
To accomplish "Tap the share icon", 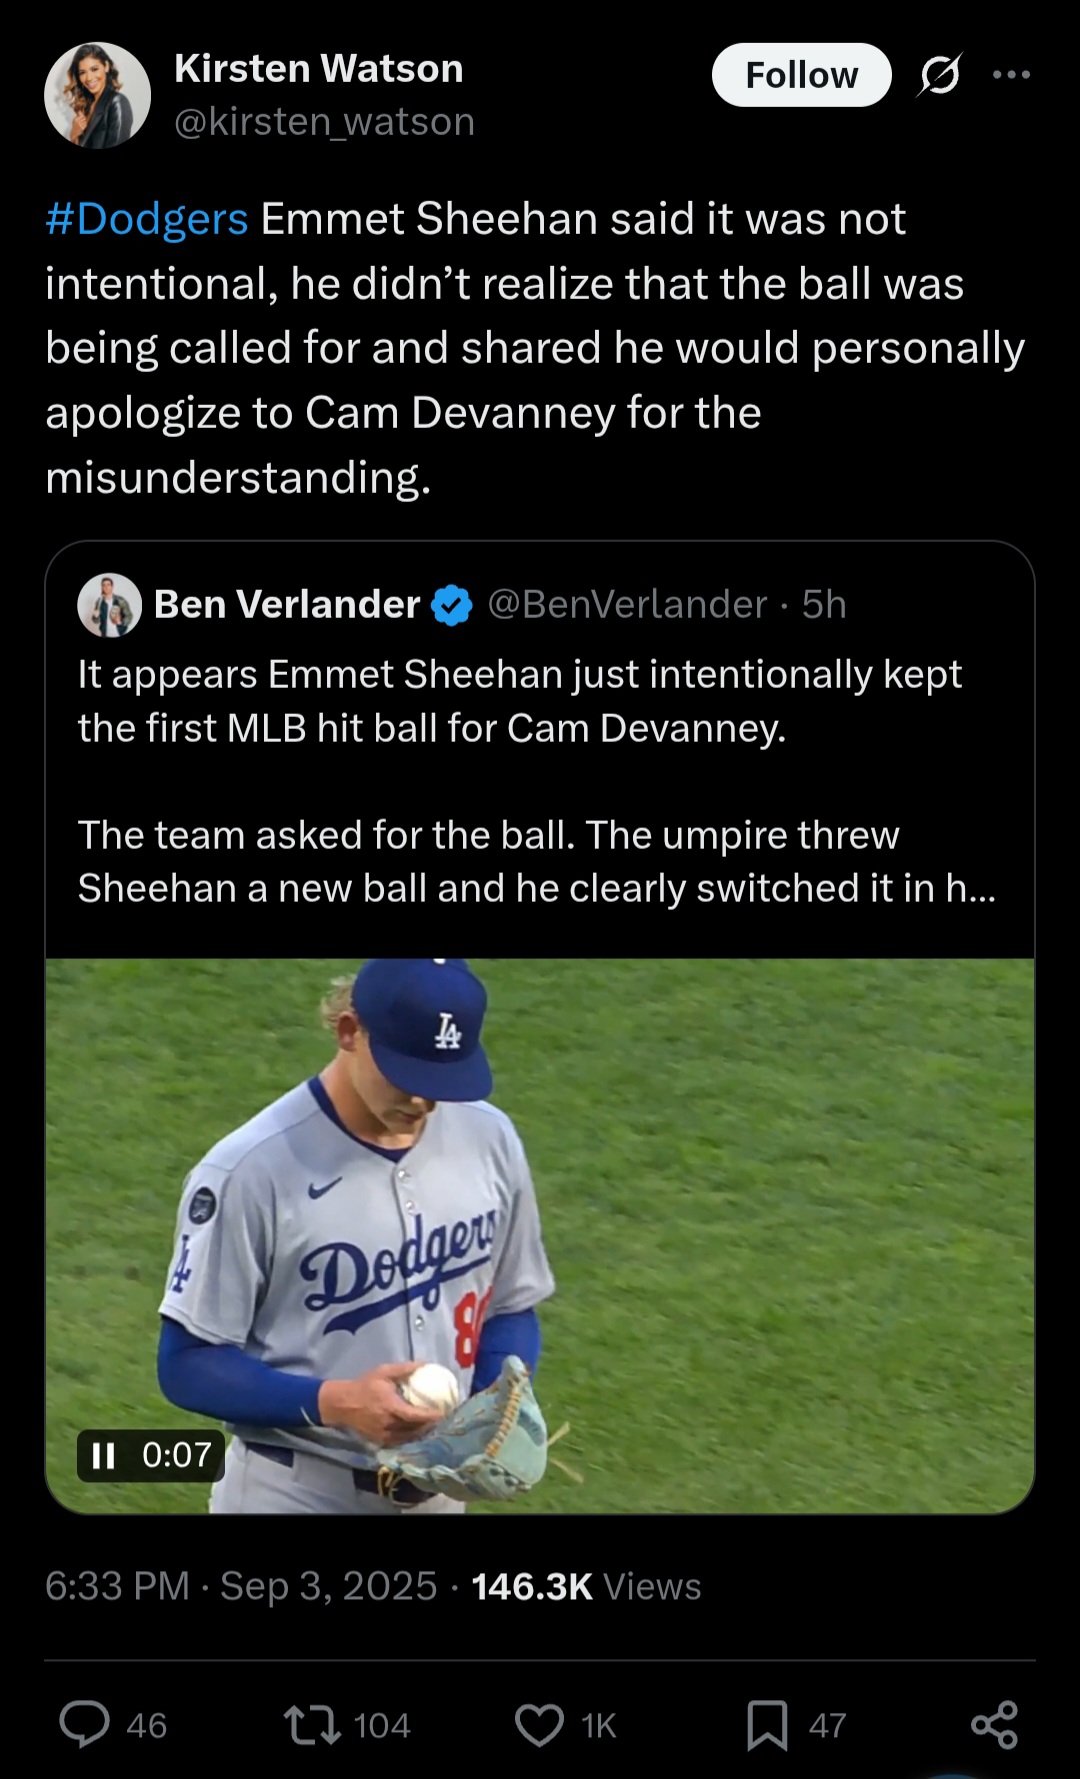I will (994, 1724).
